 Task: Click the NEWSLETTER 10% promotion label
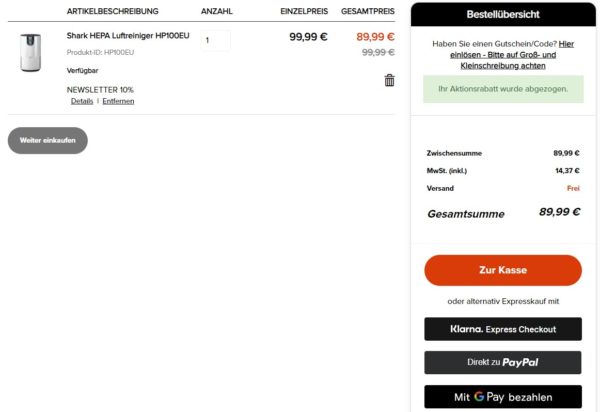click(100, 89)
